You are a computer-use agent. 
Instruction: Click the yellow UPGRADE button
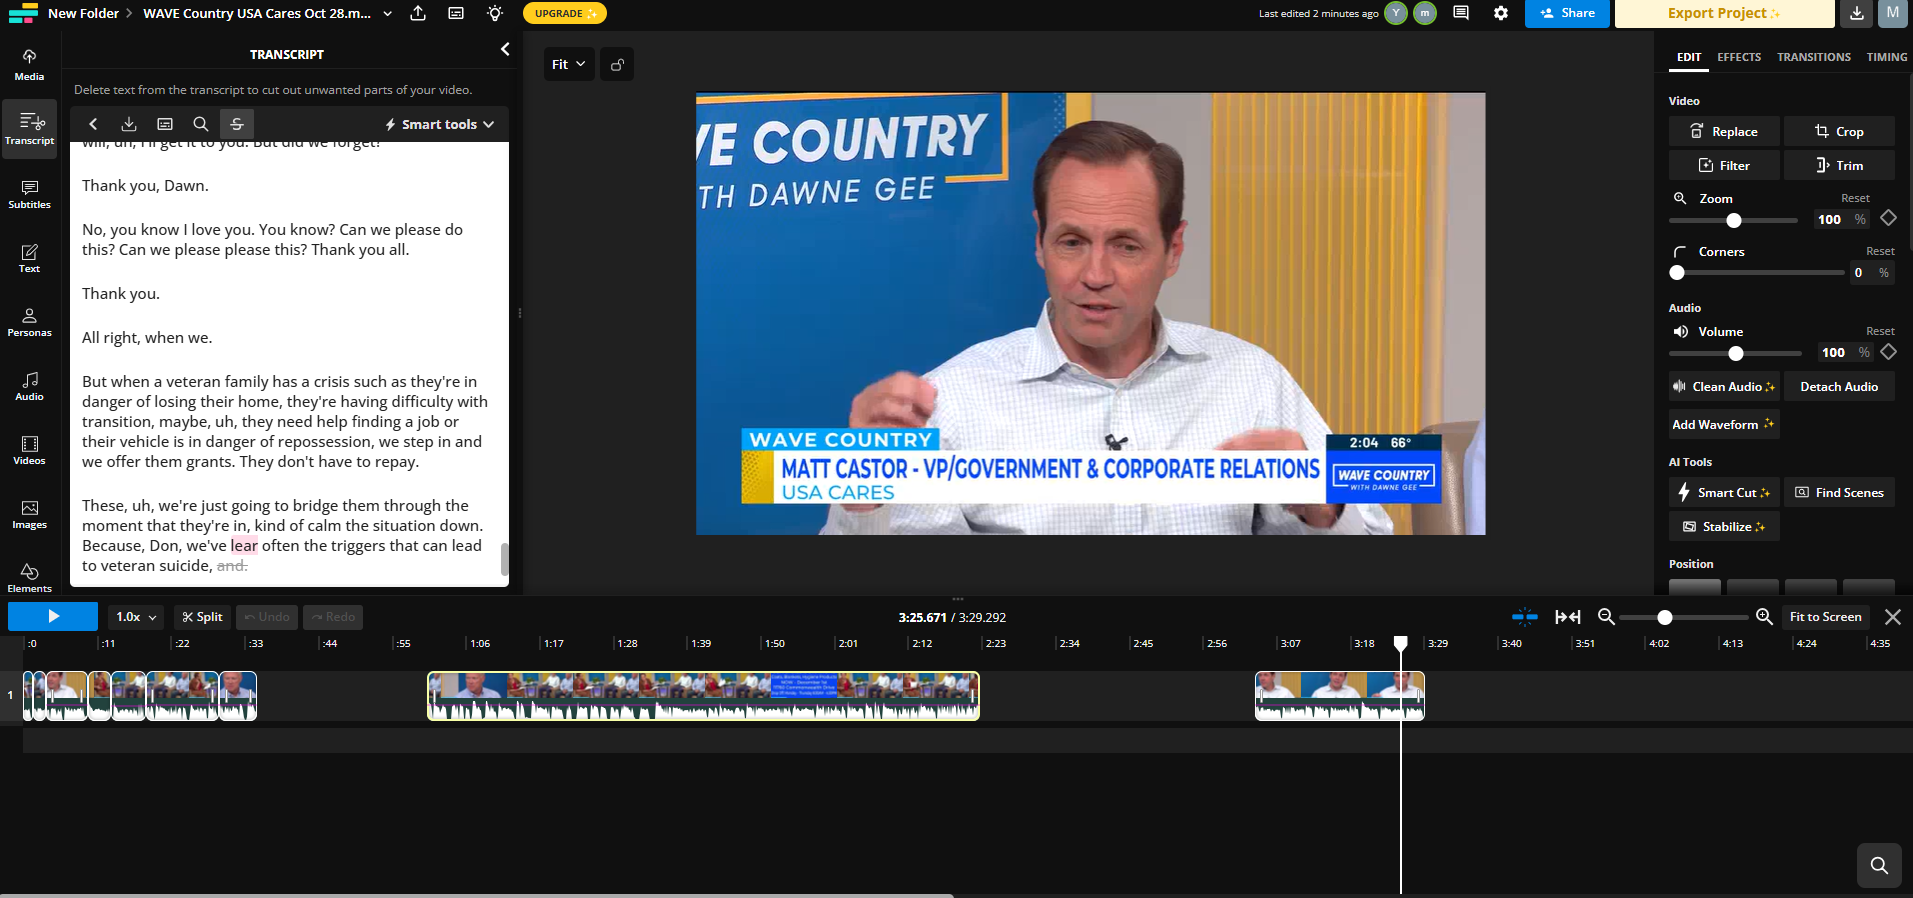point(565,13)
